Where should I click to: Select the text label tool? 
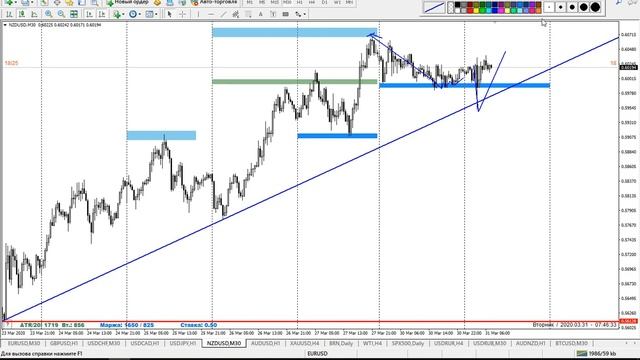pos(273,14)
